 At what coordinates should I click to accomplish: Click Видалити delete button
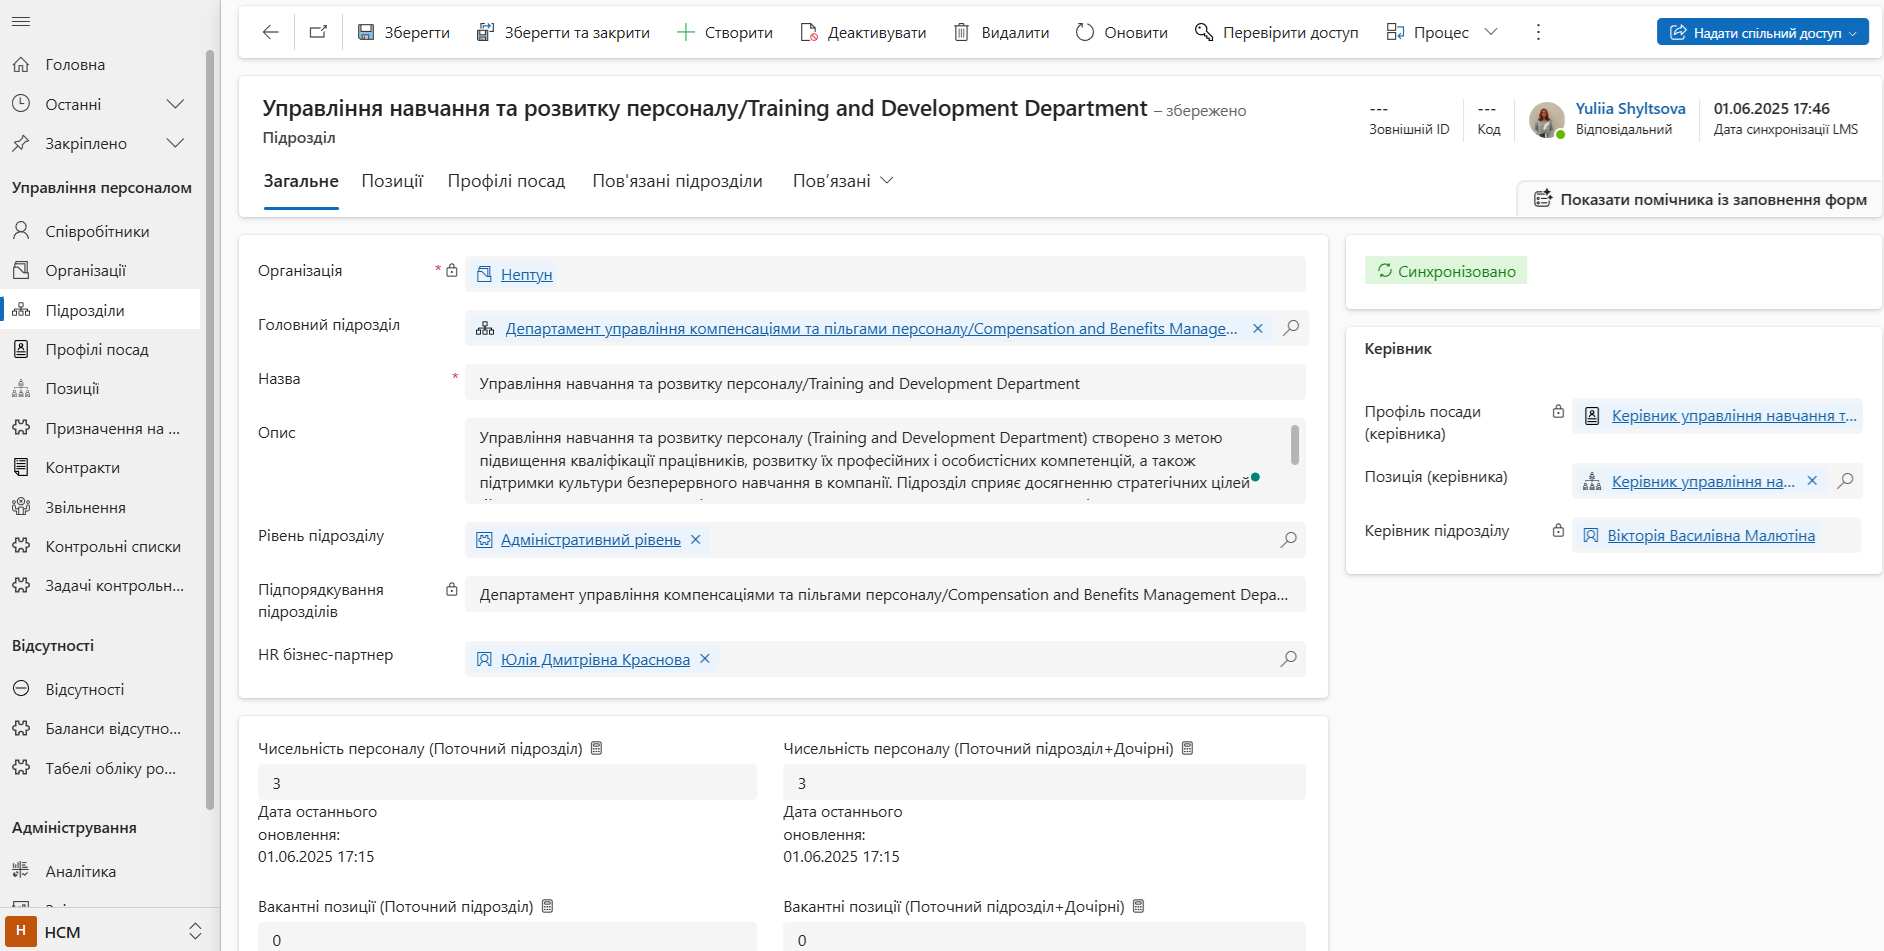pos(1001,32)
